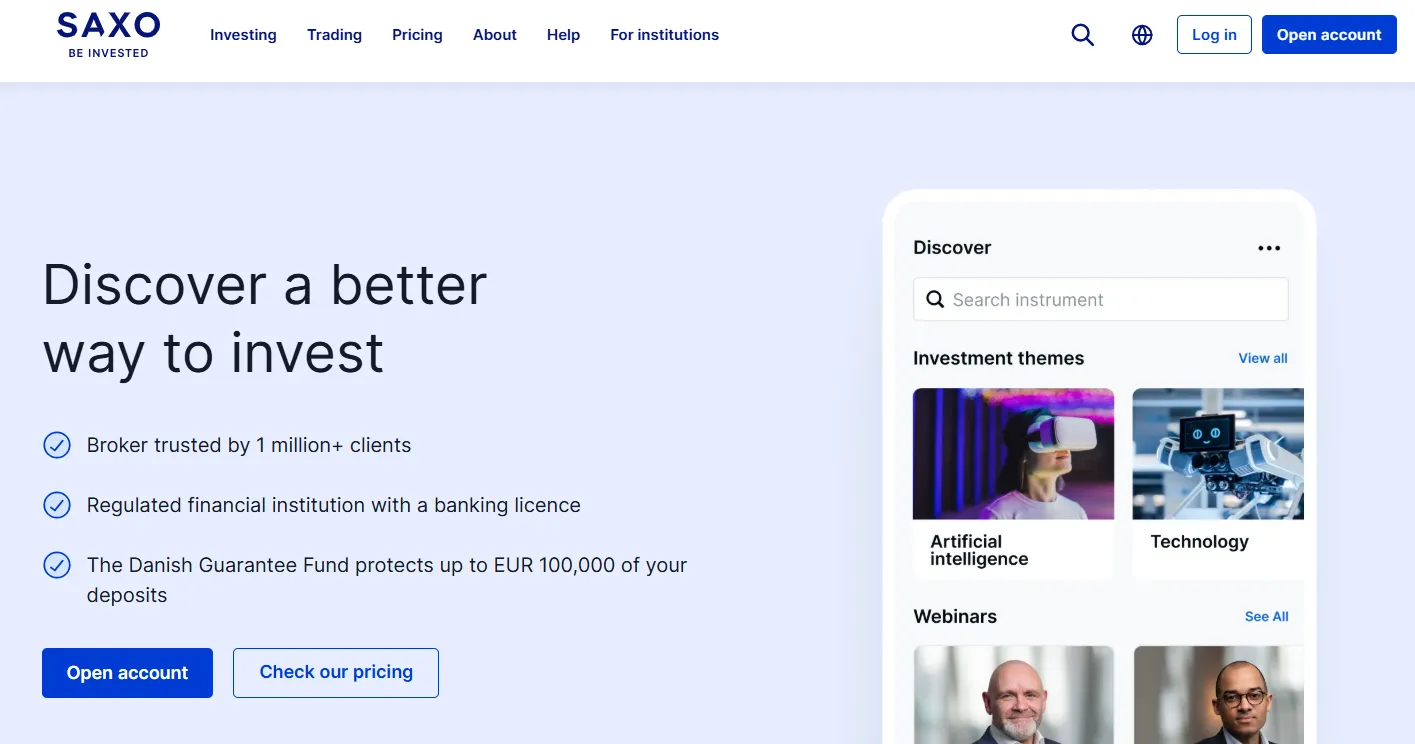Image resolution: width=1415 pixels, height=744 pixels.
Task: Open the Help menu item
Action: [x=563, y=35]
